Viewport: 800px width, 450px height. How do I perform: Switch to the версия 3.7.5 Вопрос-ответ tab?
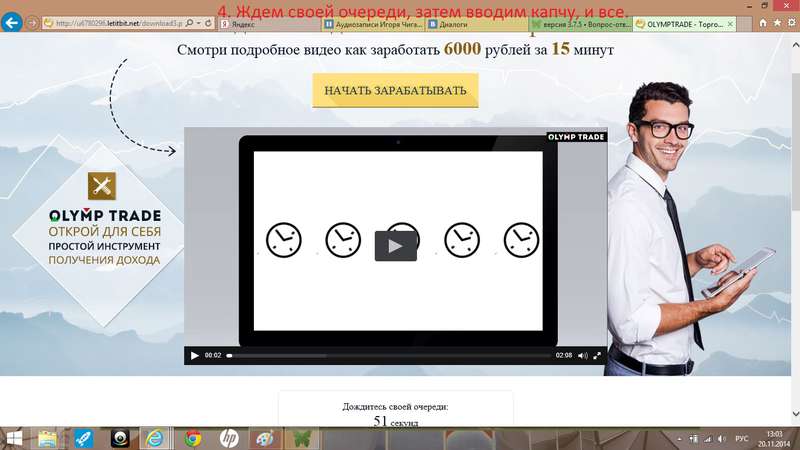click(x=581, y=24)
